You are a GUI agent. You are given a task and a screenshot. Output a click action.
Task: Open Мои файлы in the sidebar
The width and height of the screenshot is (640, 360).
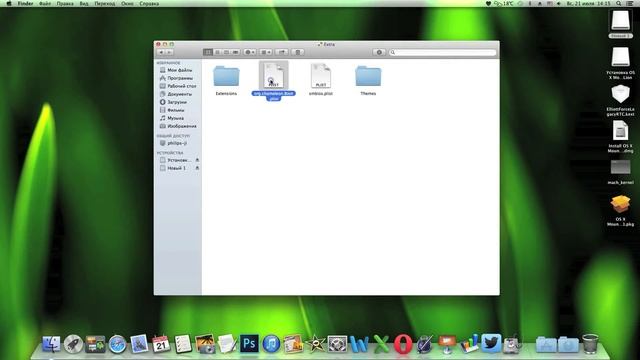click(x=176, y=70)
